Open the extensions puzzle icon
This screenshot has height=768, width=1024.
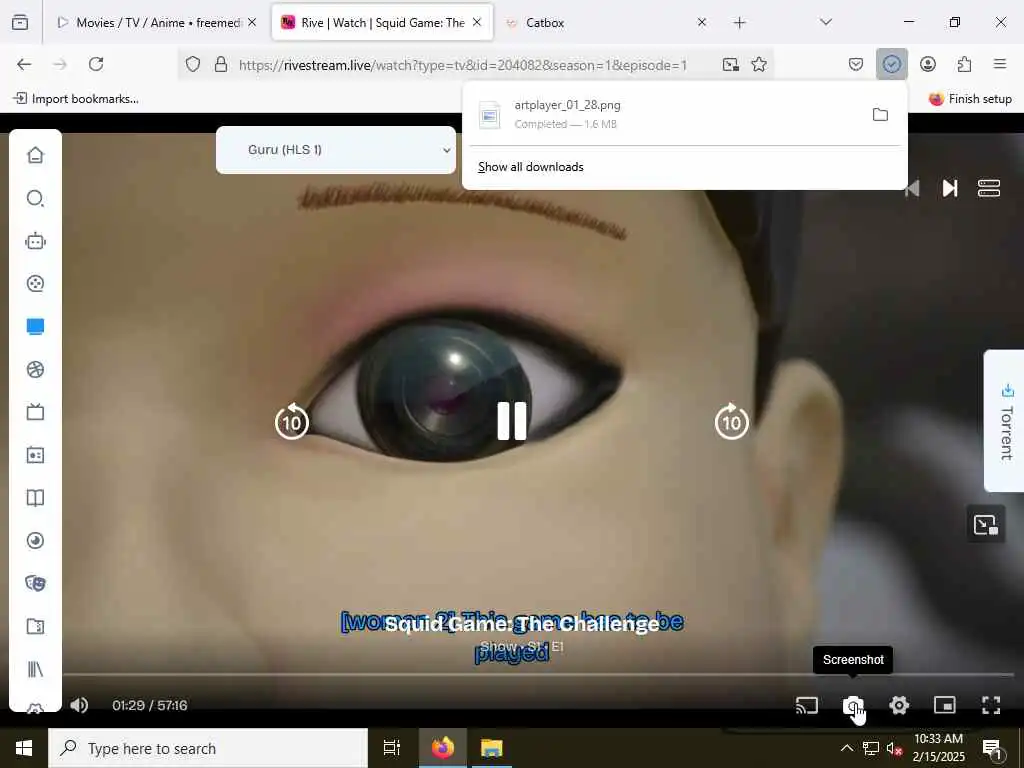coord(964,64)
